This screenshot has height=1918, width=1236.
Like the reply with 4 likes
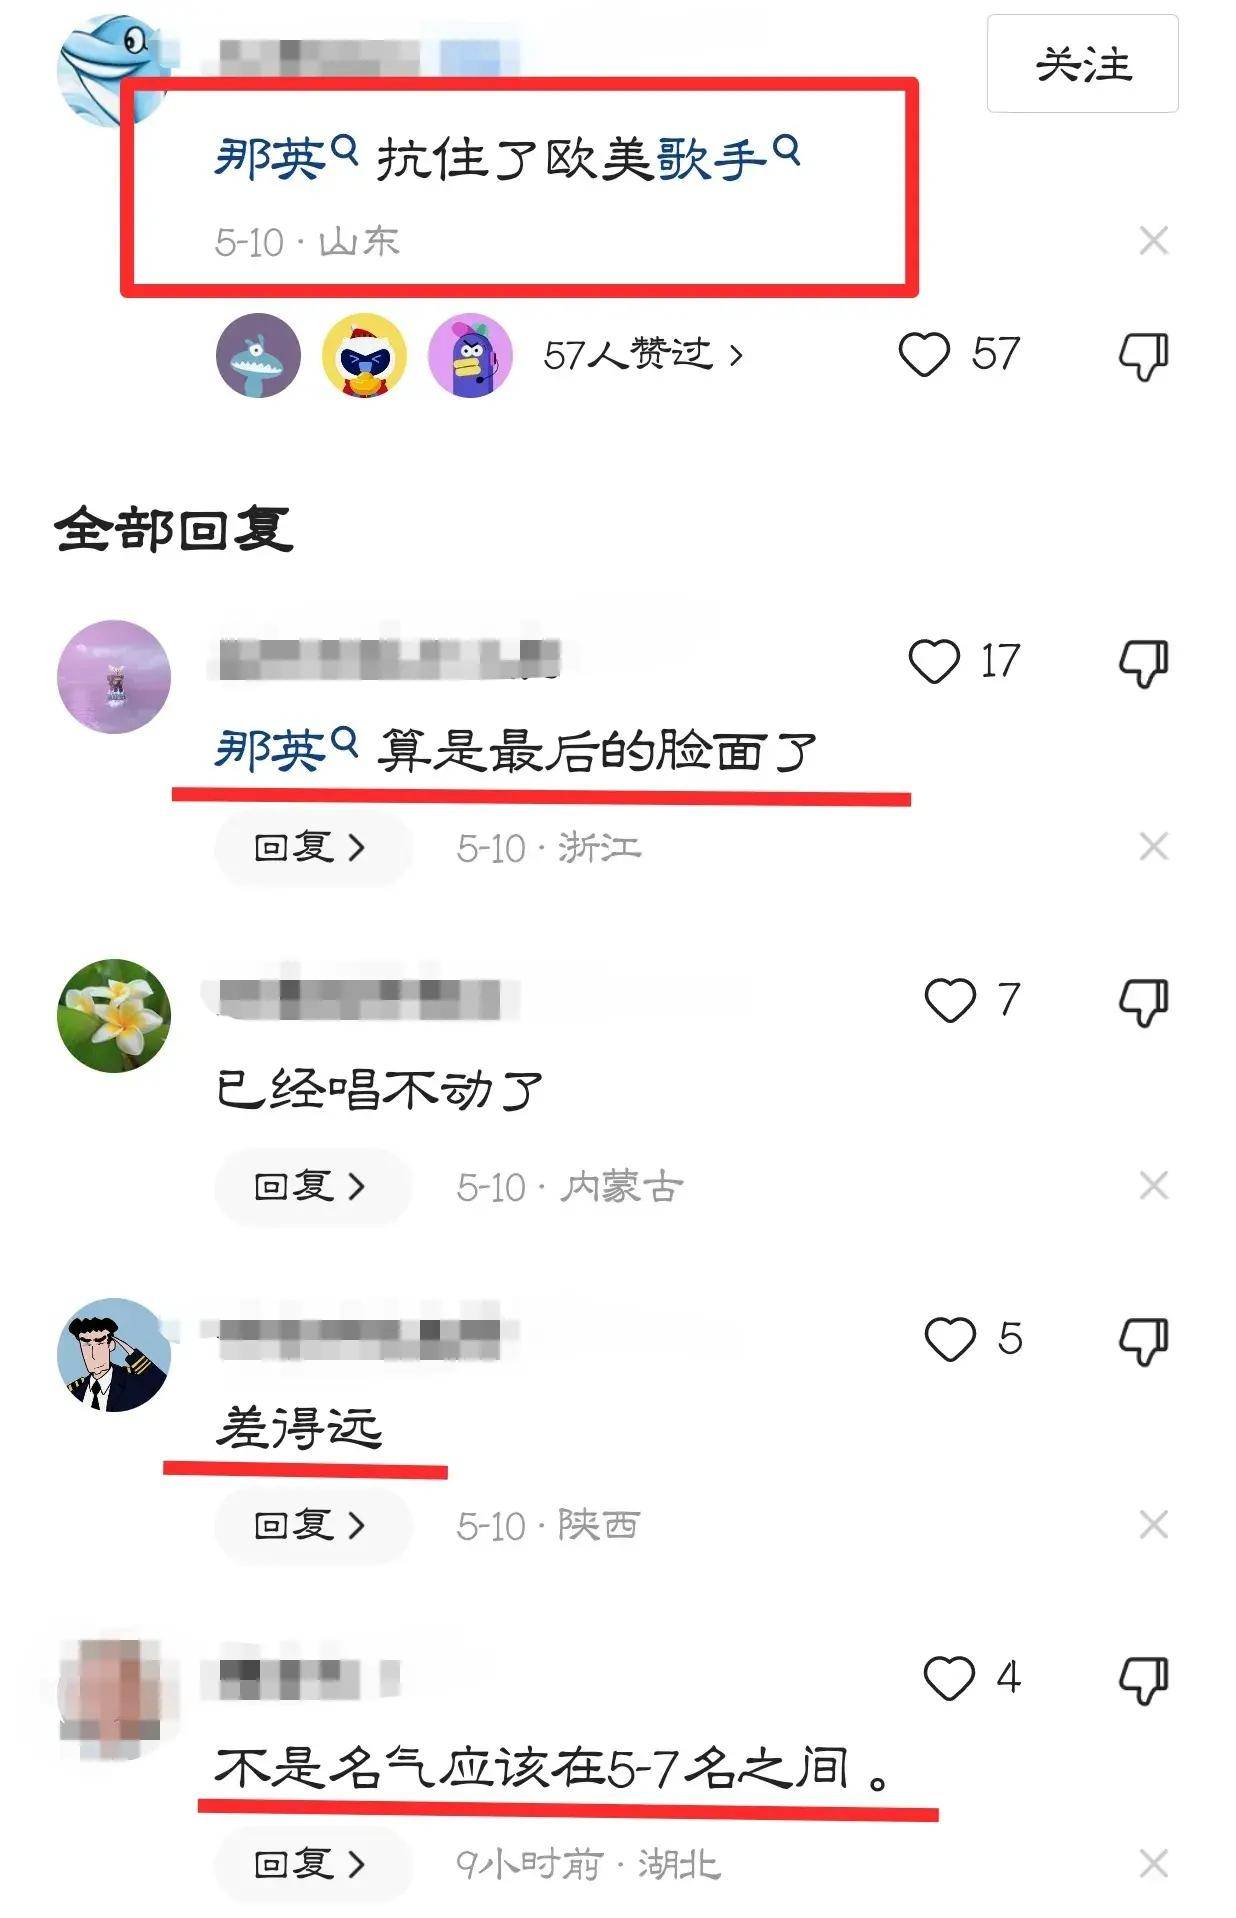[x=949, y=1678]
